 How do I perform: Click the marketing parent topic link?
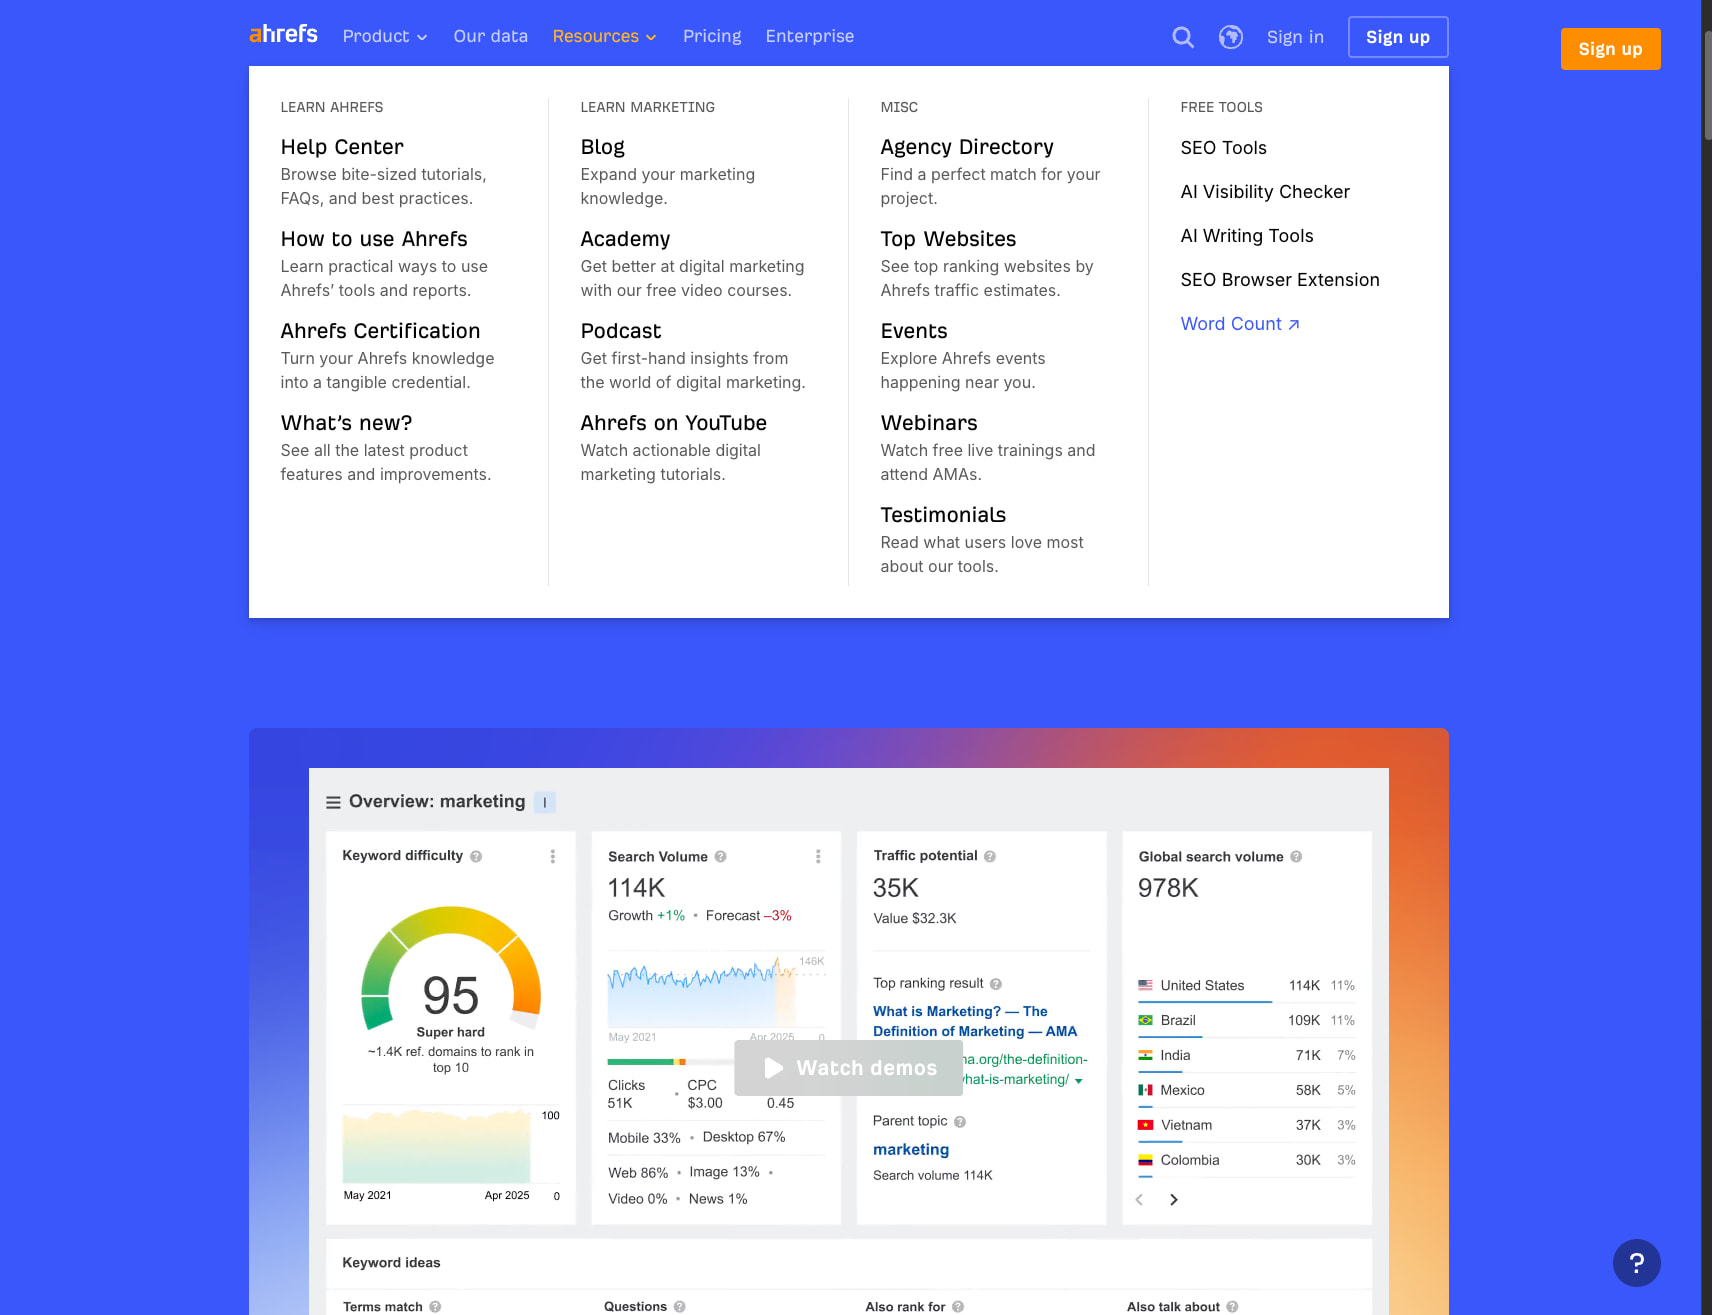pos(911,1150)
